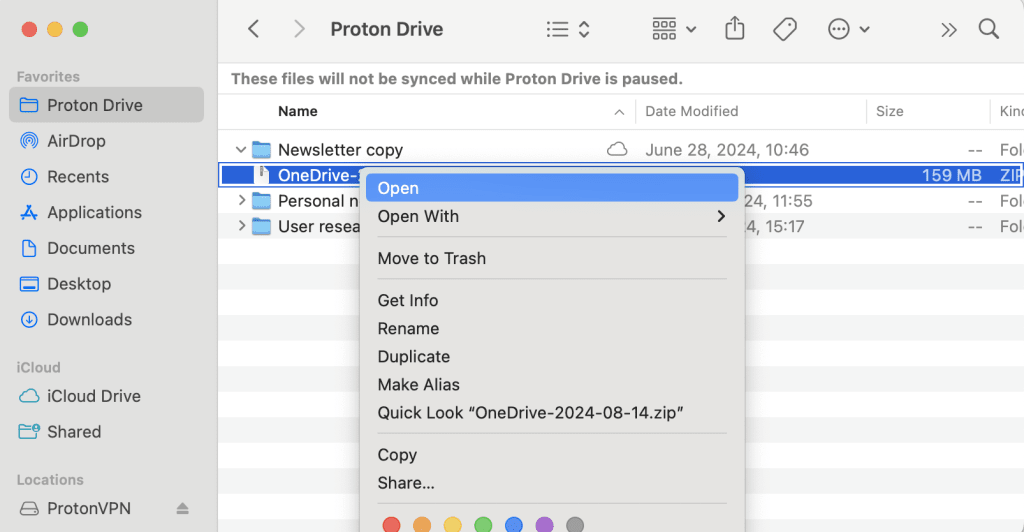
Task: Choose Open from the context menu
Action: [552, 188]
